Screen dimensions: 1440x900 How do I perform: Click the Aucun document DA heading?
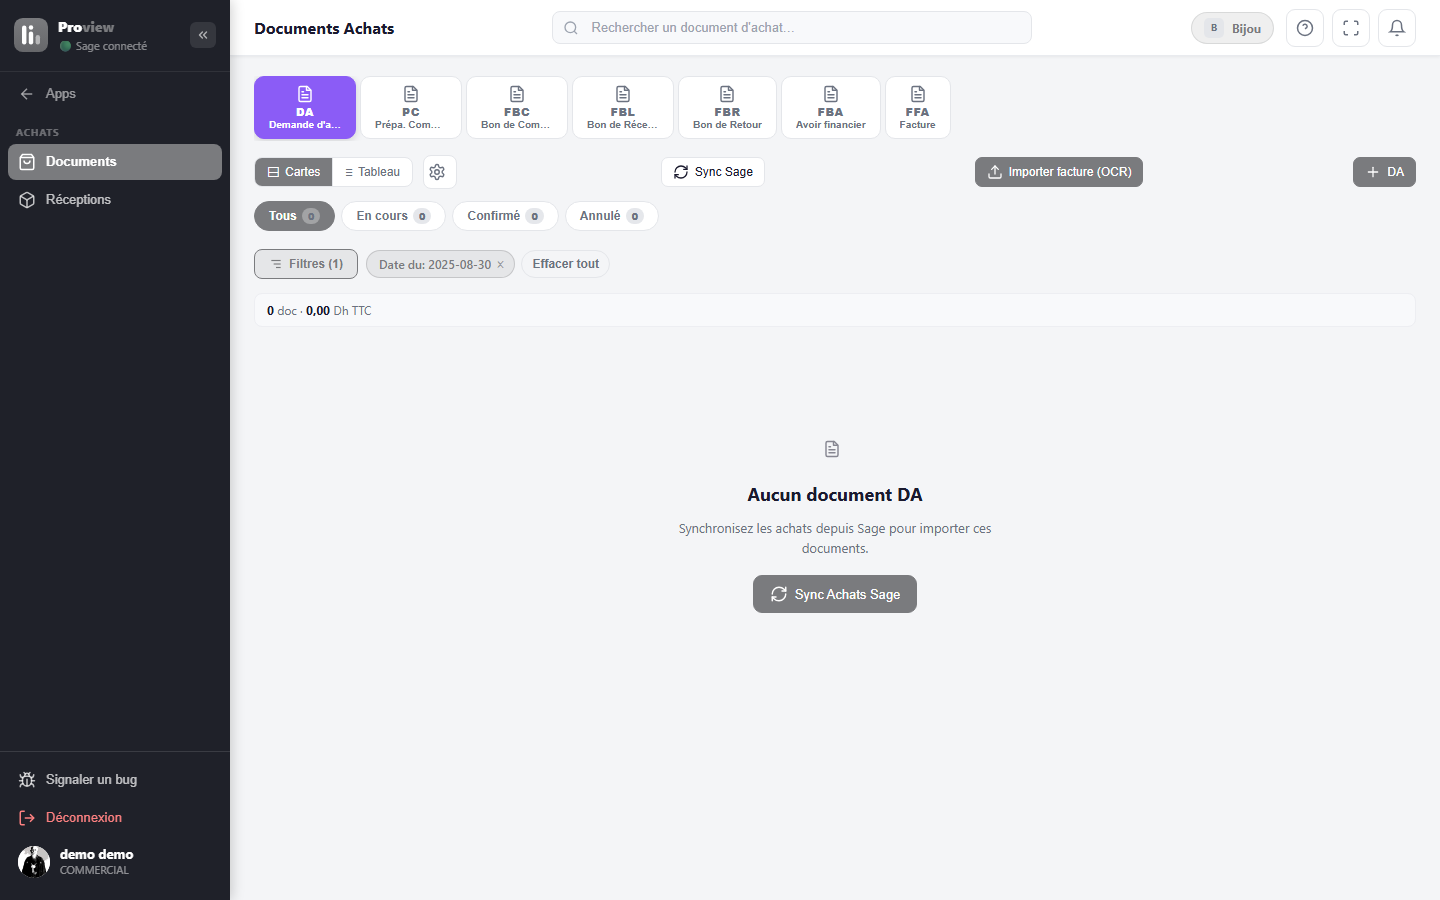pos(835,495)
